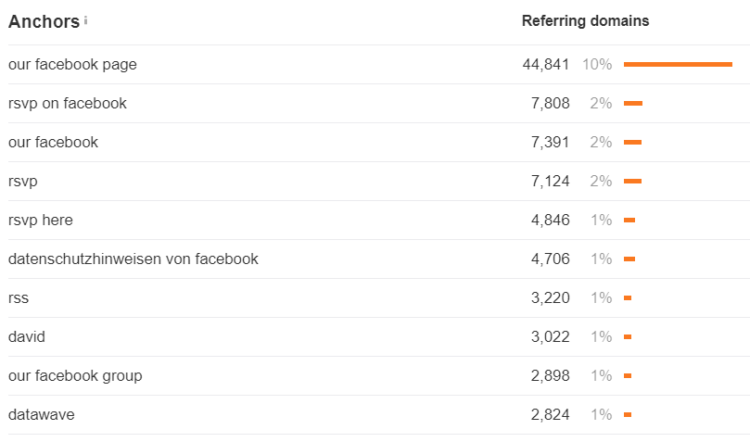
Task: Click the 'datawave' anchor text
Action: 41,415
